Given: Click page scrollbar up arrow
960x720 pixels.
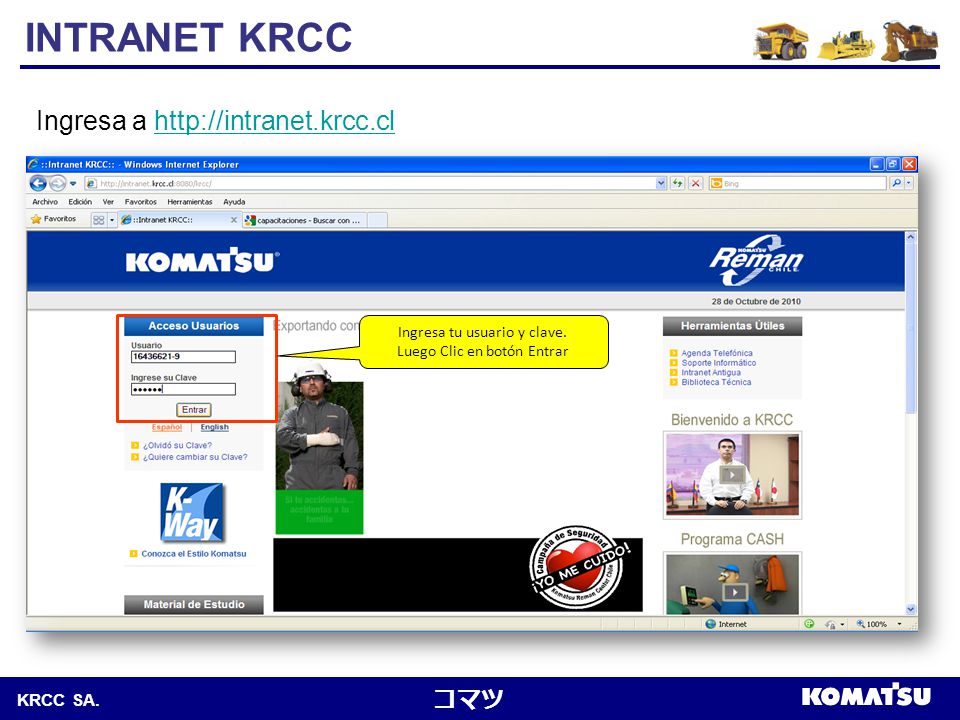Looking at the screenshot, I should coord(910,237).
